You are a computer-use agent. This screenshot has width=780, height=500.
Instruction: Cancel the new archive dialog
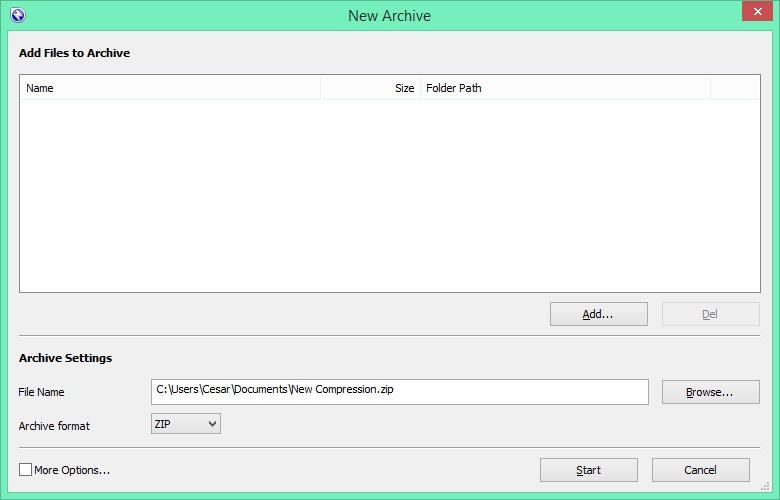click(x=700, y=470)
